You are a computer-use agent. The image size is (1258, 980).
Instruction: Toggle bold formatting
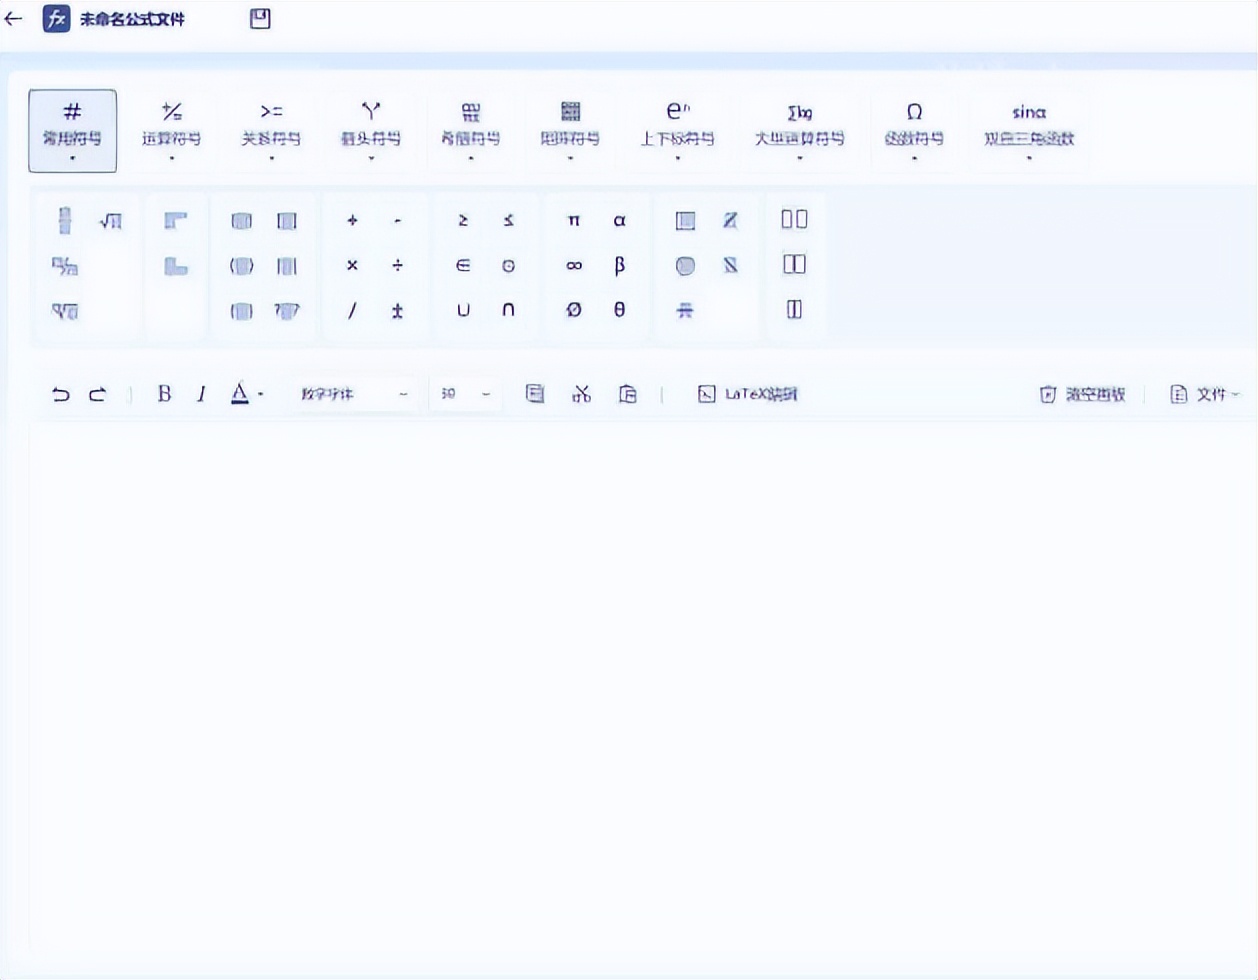pyautogui.click(x=163, y=394)
